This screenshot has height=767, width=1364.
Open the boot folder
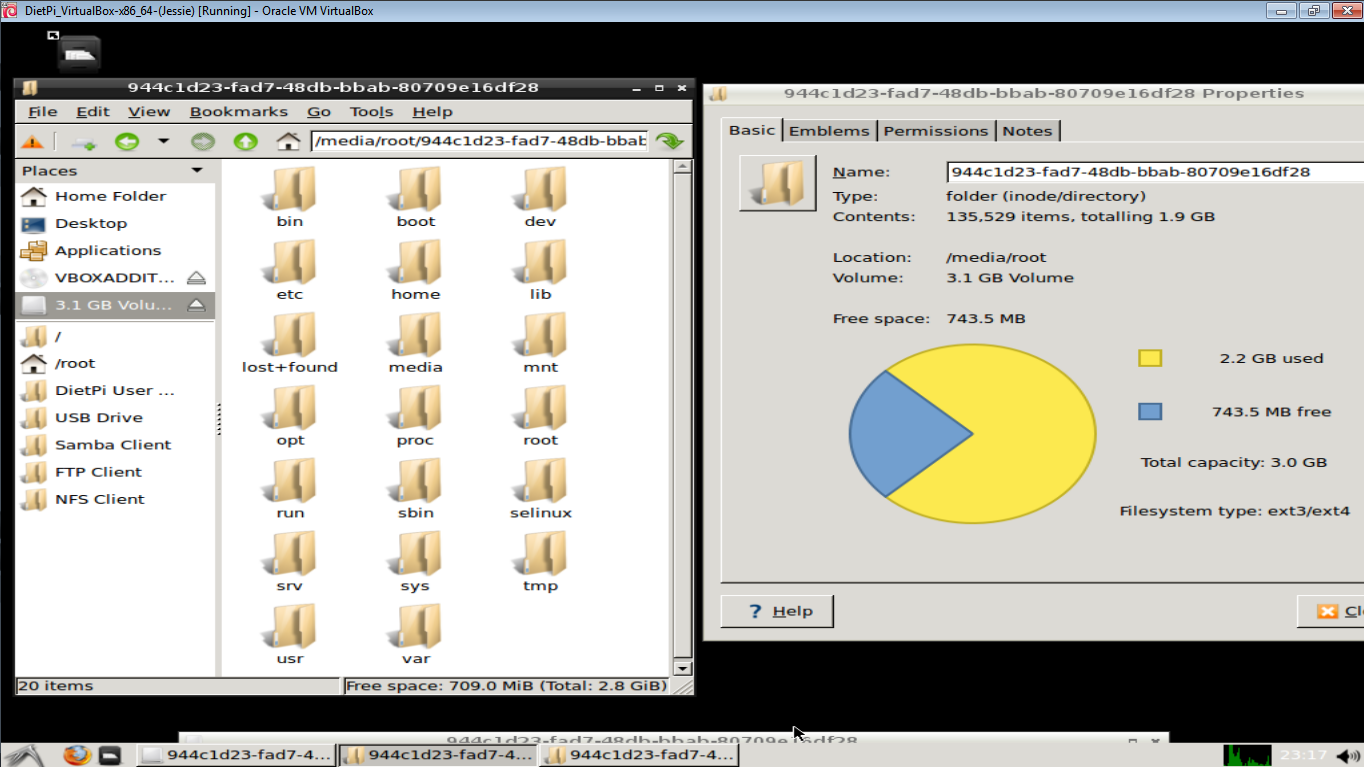415,197
